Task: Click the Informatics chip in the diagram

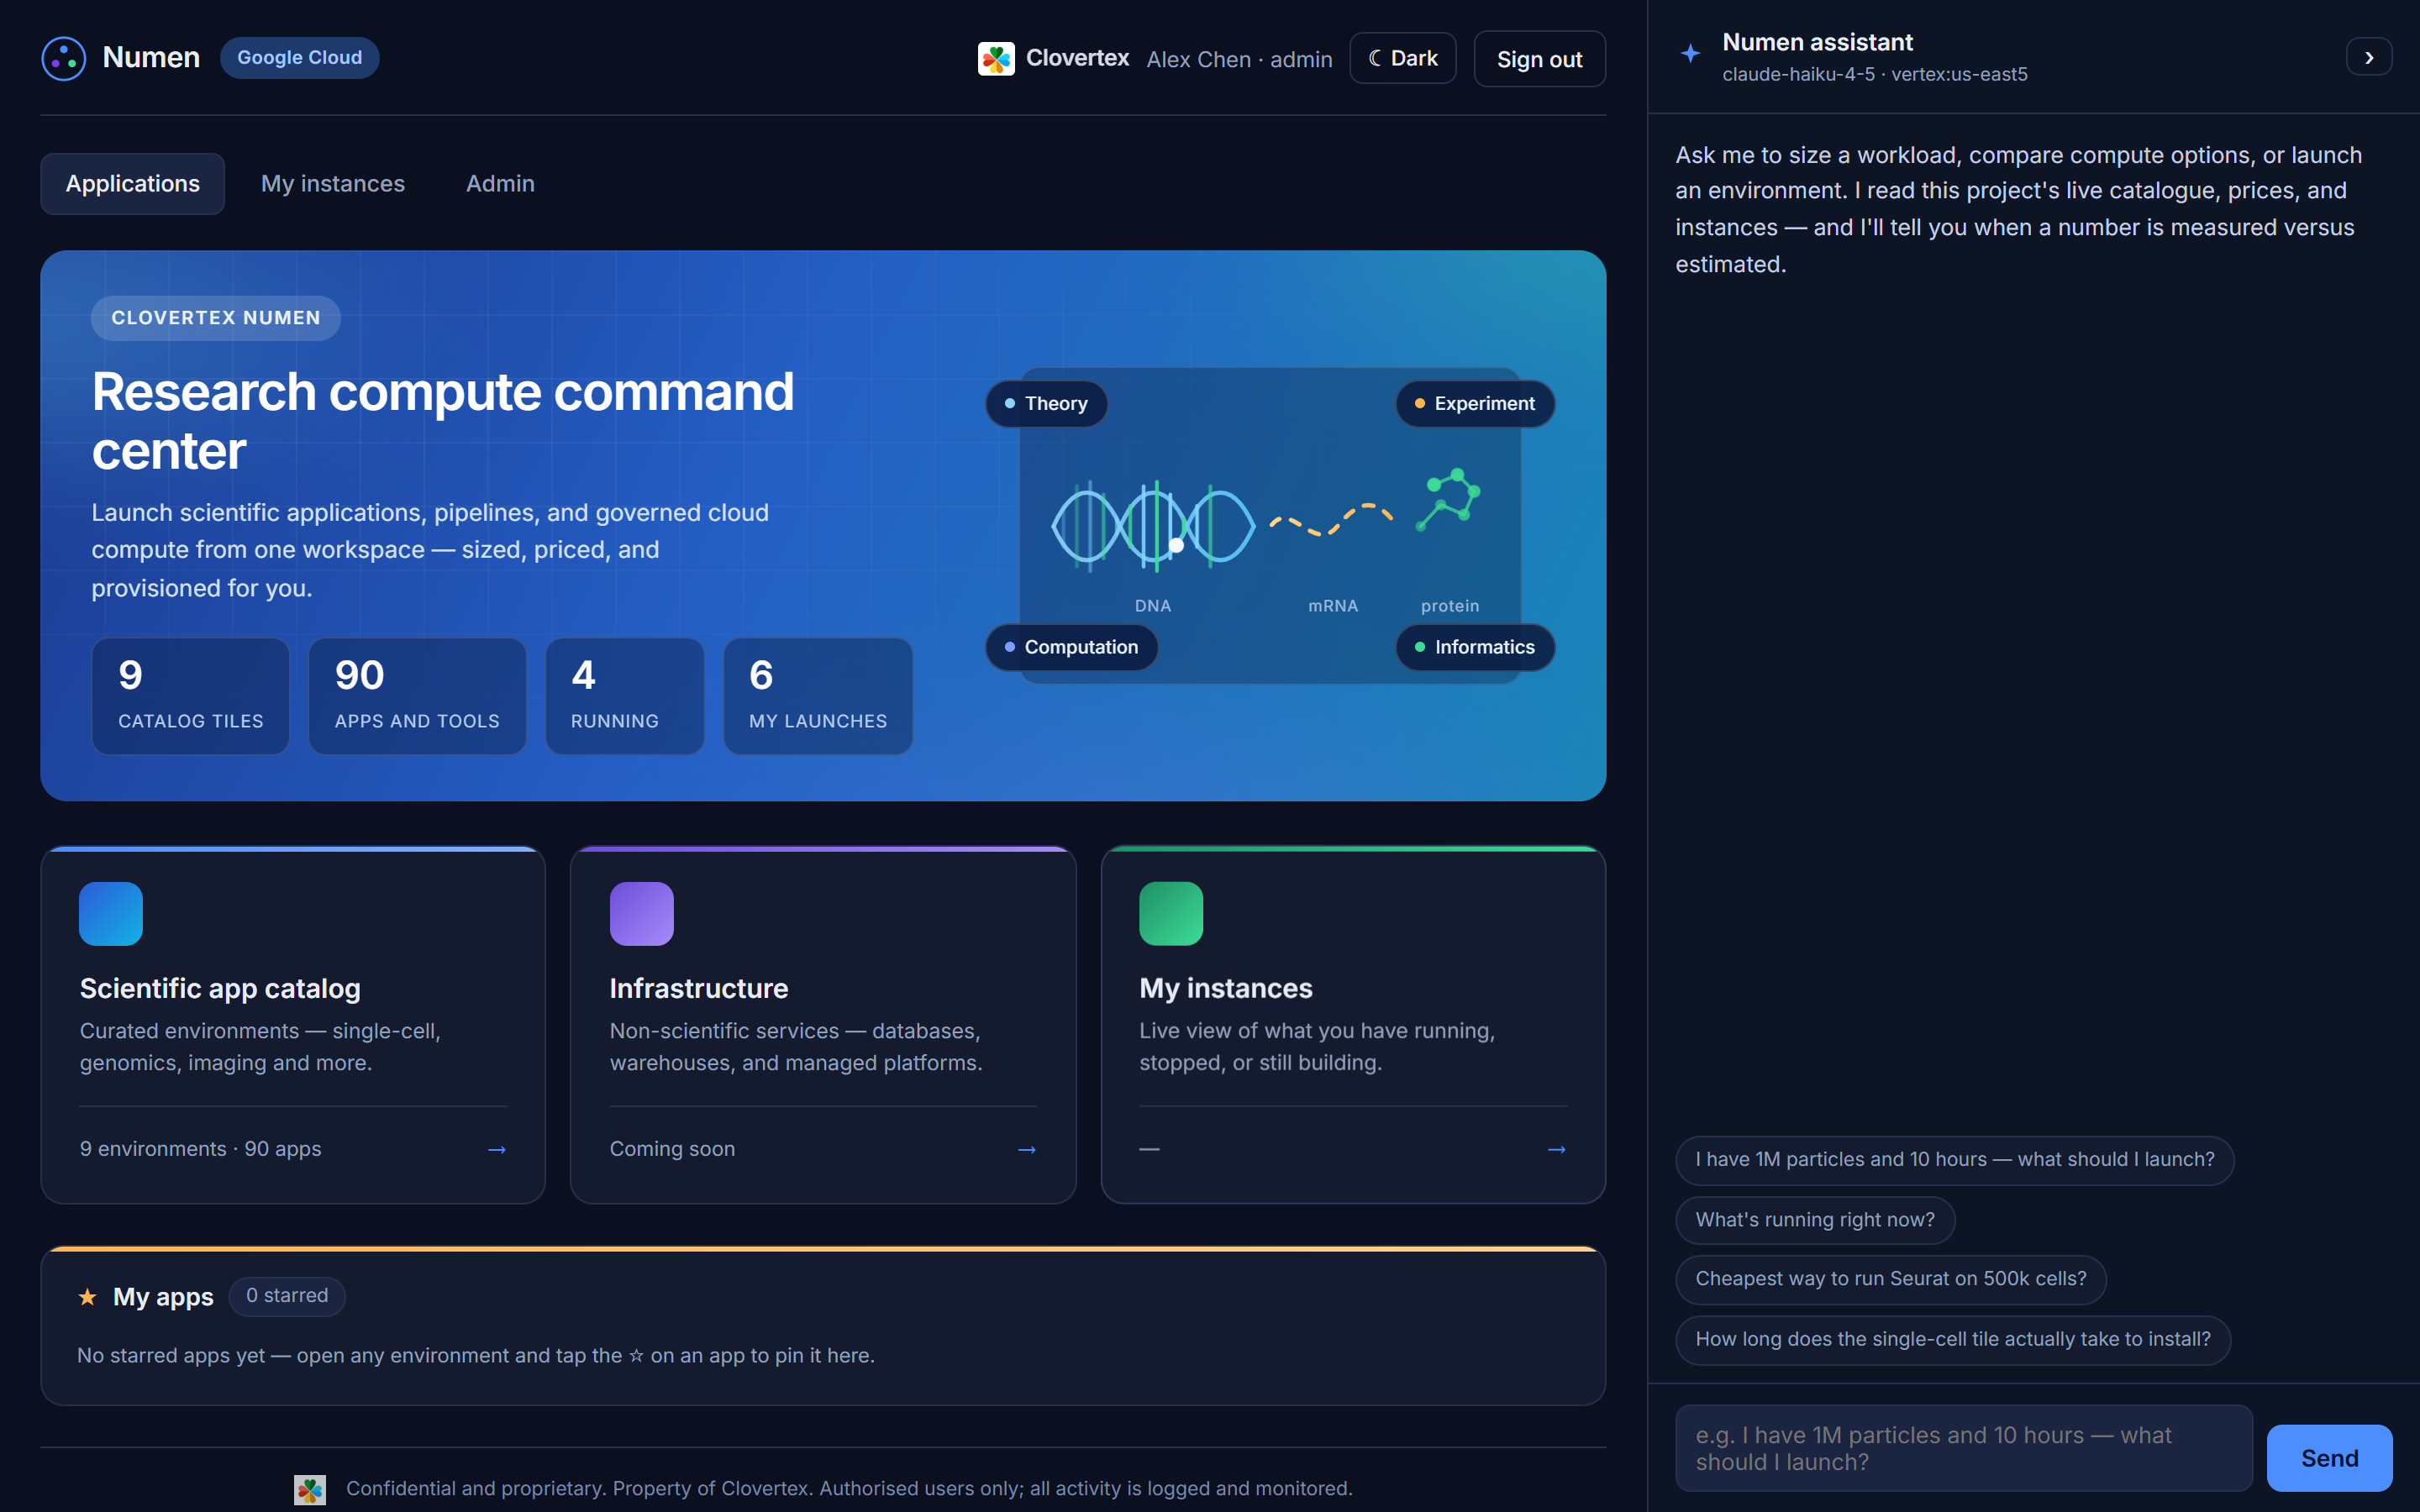Action: [x=1475, y=647]
